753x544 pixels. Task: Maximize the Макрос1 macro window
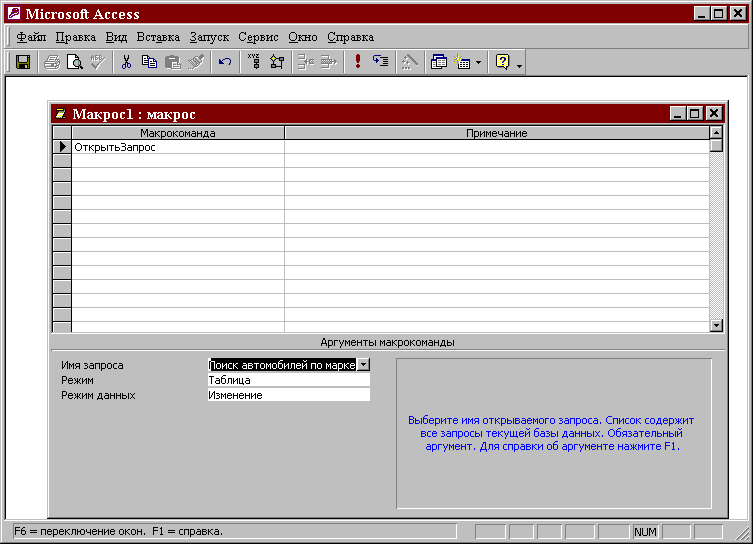point(694,114)
